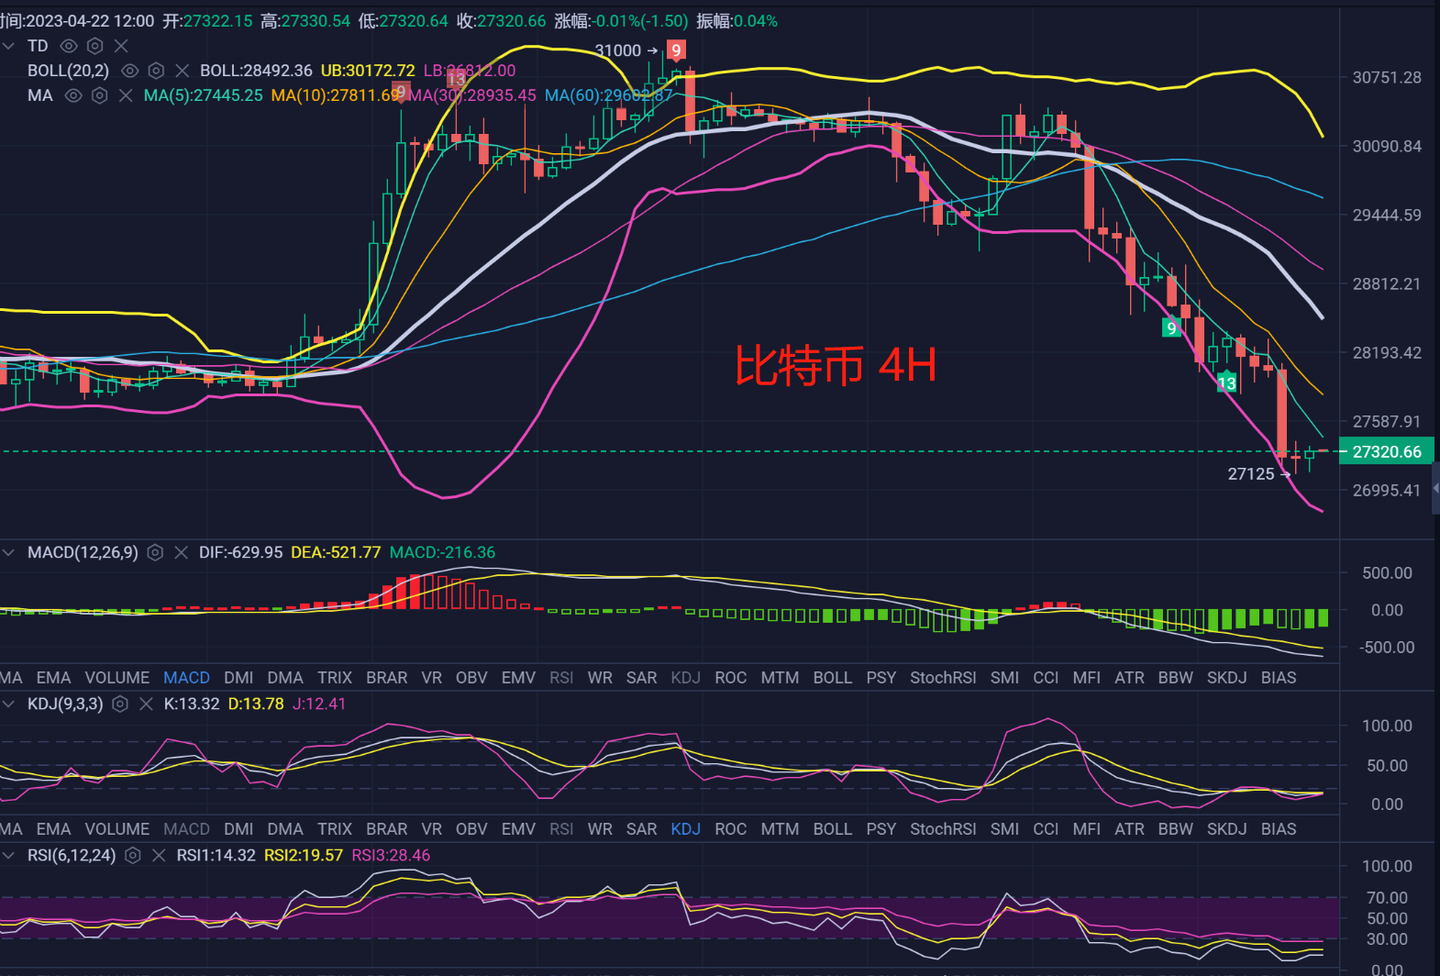The height and width of the screenshot is (976, 1440).
Task: Remove the TD indicator with its X icon
Action: point(121,46)
